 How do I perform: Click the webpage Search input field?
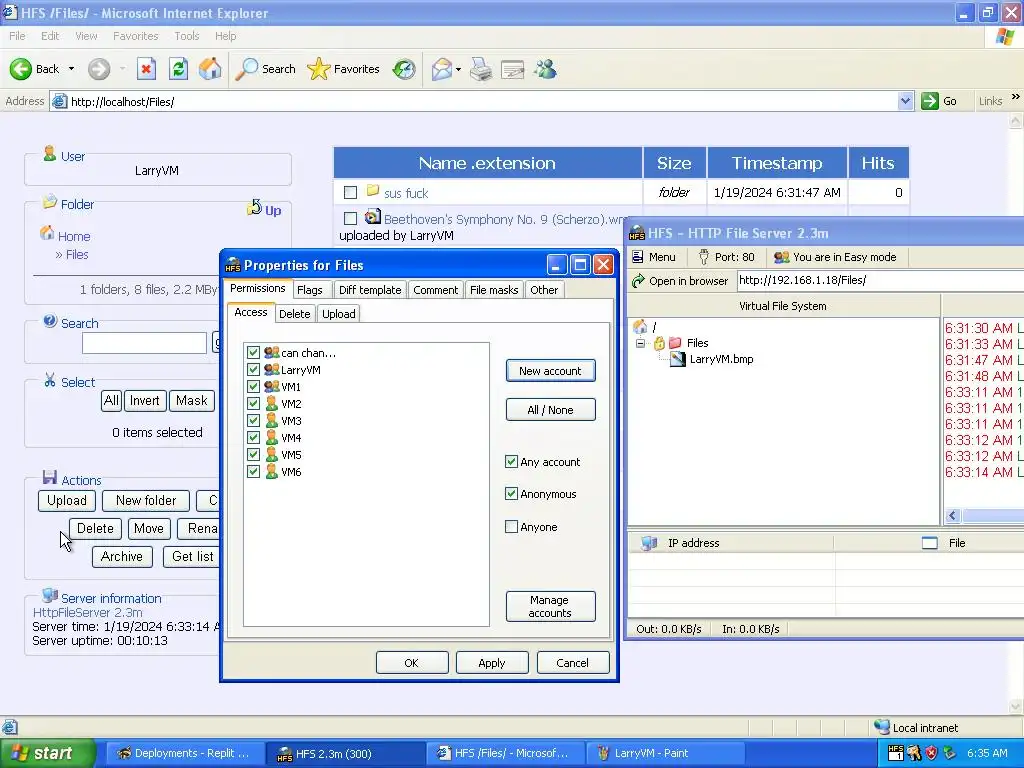coord(144,343)
